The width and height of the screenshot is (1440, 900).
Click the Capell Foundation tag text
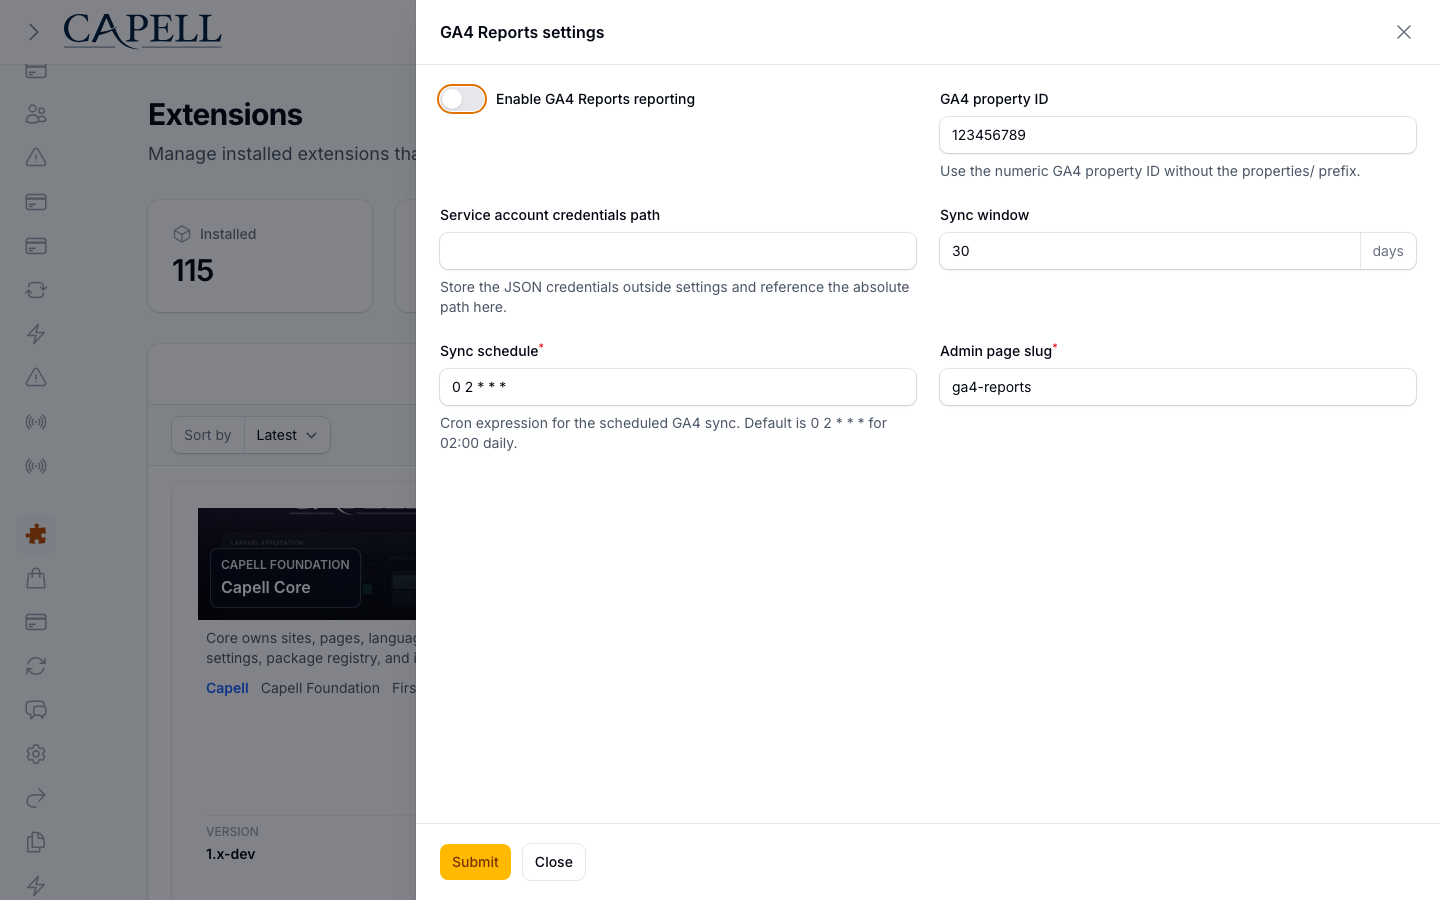point(320,688)
